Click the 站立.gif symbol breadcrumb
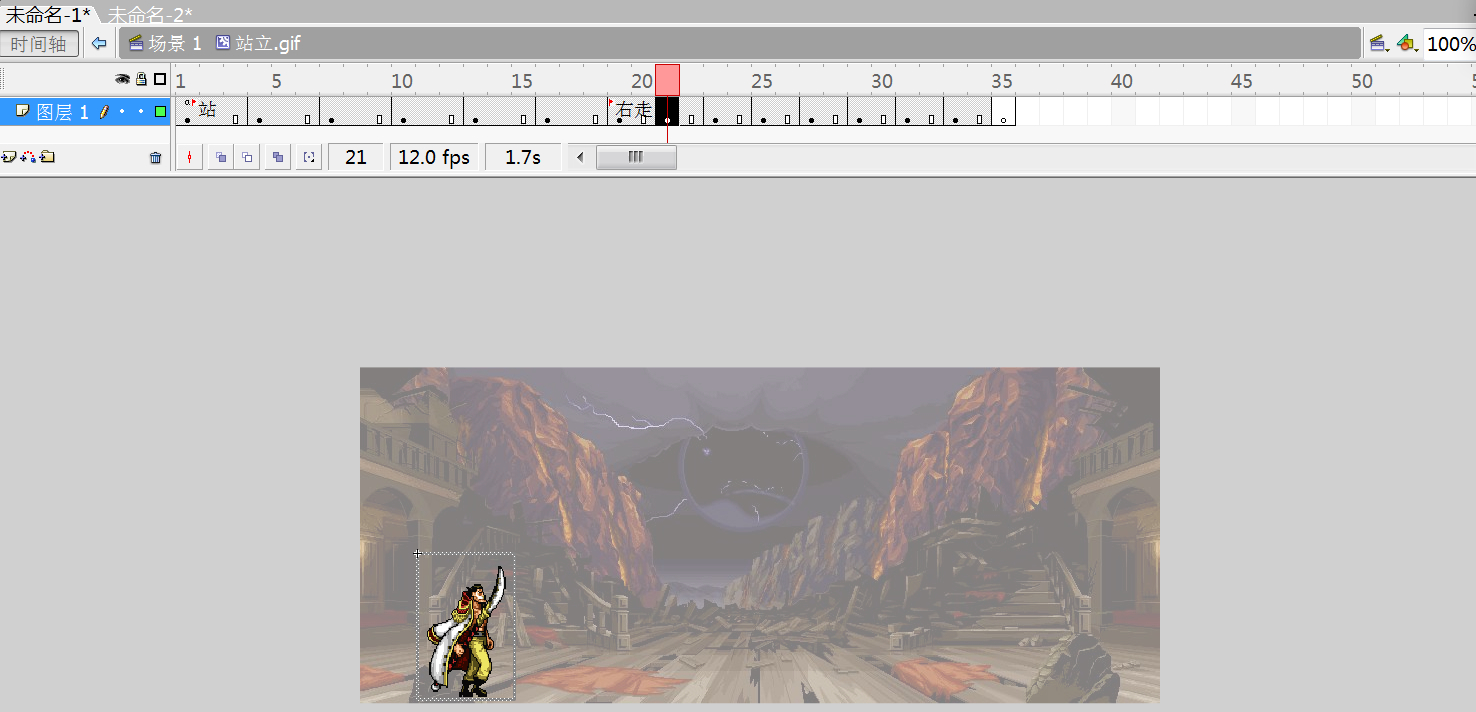The height and width of the screenshot is (712, 1476). click(x=258, y=44)
